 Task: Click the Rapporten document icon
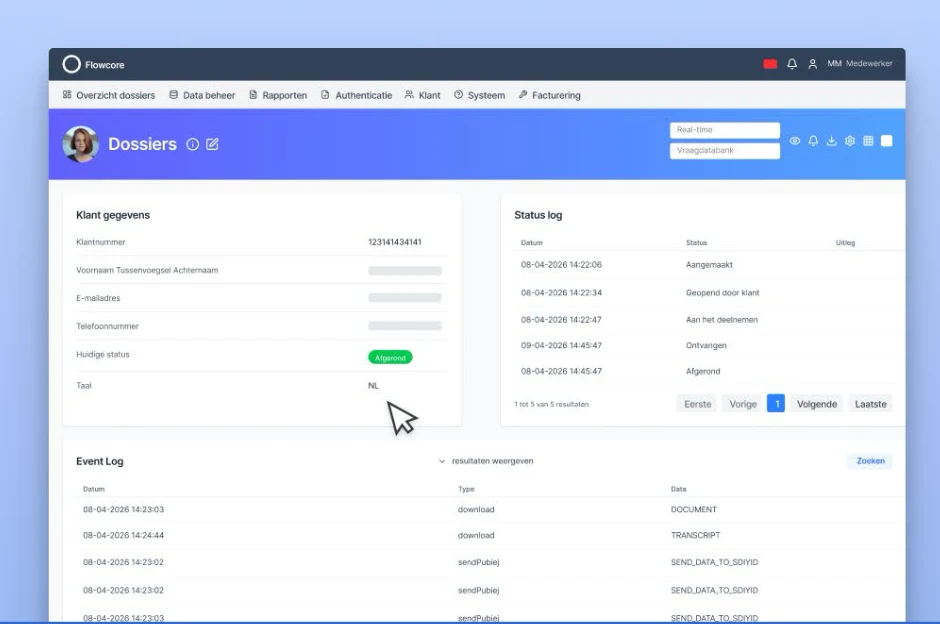coord(253,95)
